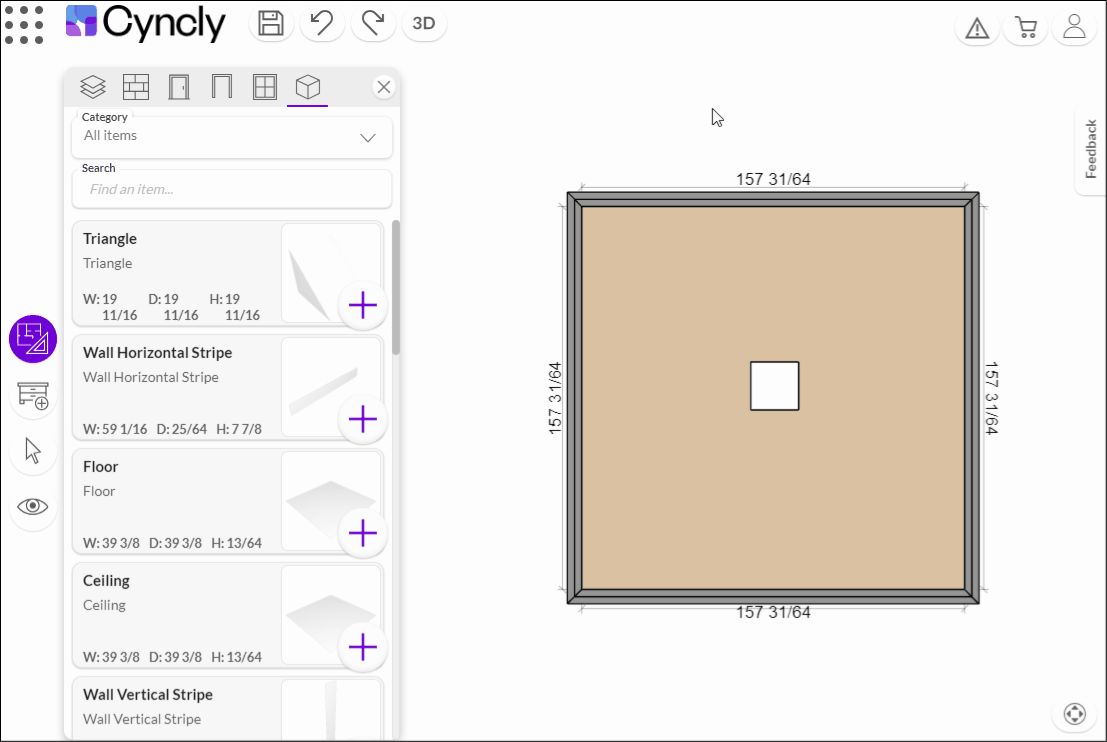Switch to 3D view
The image size is (1107, 742).
pos(424,23)
